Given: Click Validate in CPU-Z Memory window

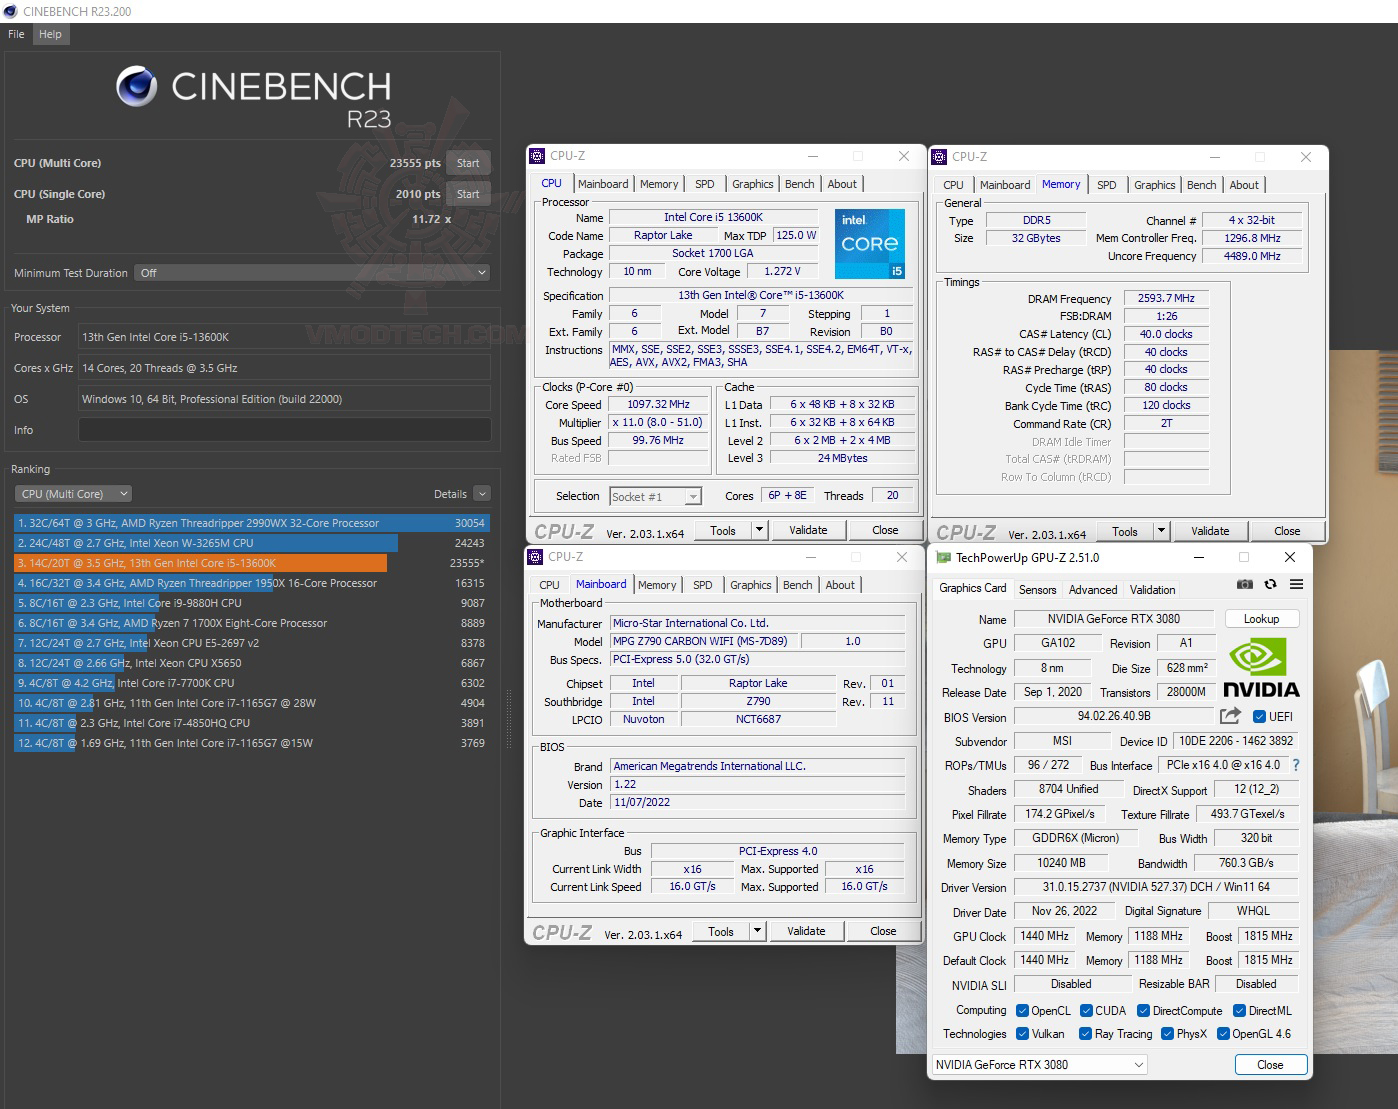Looking at the screenshot, I should coord(1210,531).
